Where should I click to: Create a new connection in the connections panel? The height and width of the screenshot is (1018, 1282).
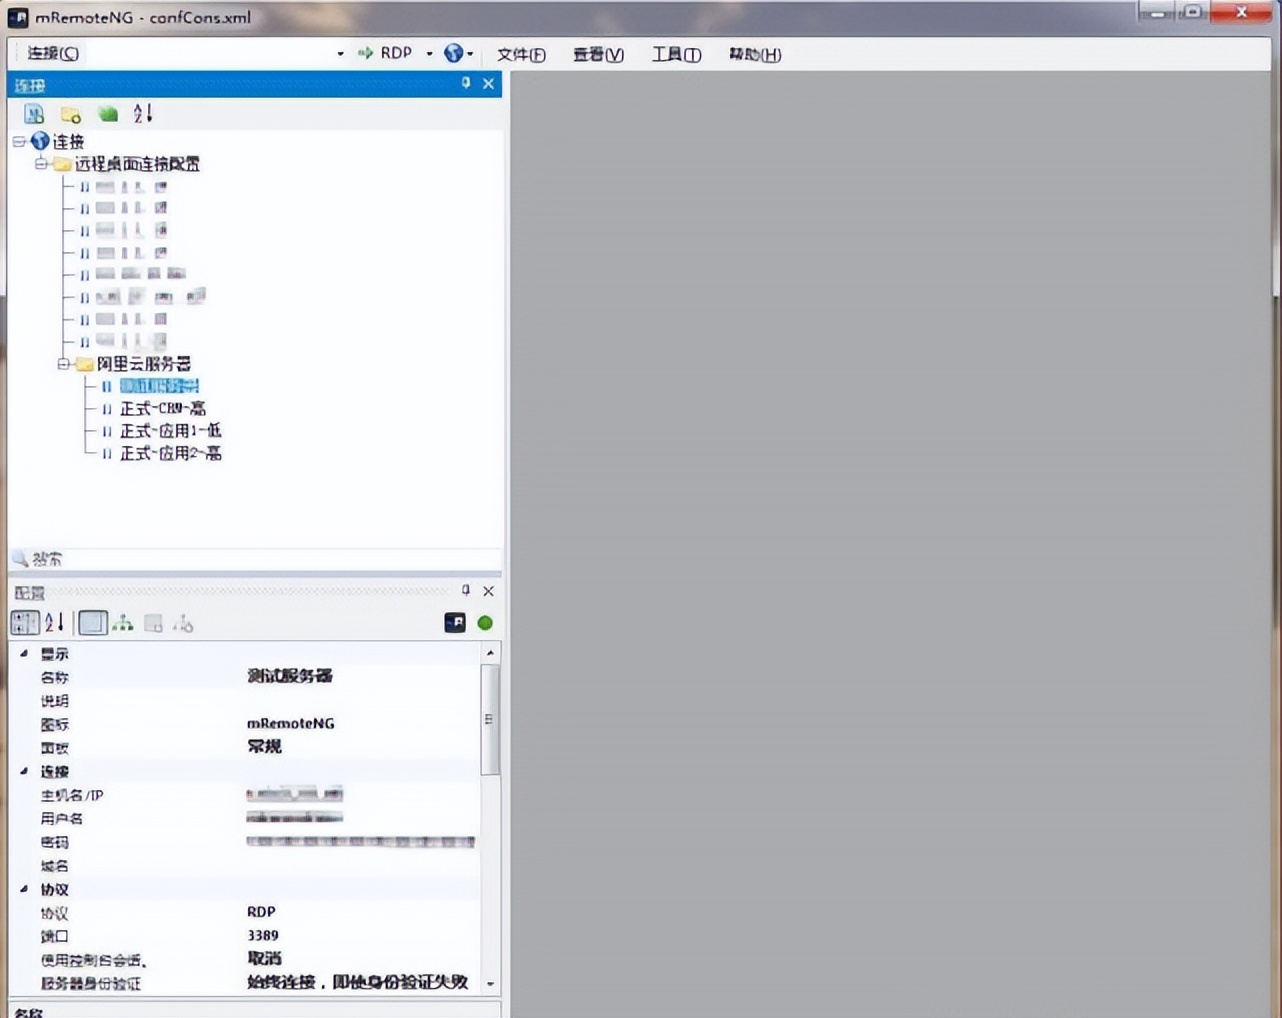click(34, 113)
